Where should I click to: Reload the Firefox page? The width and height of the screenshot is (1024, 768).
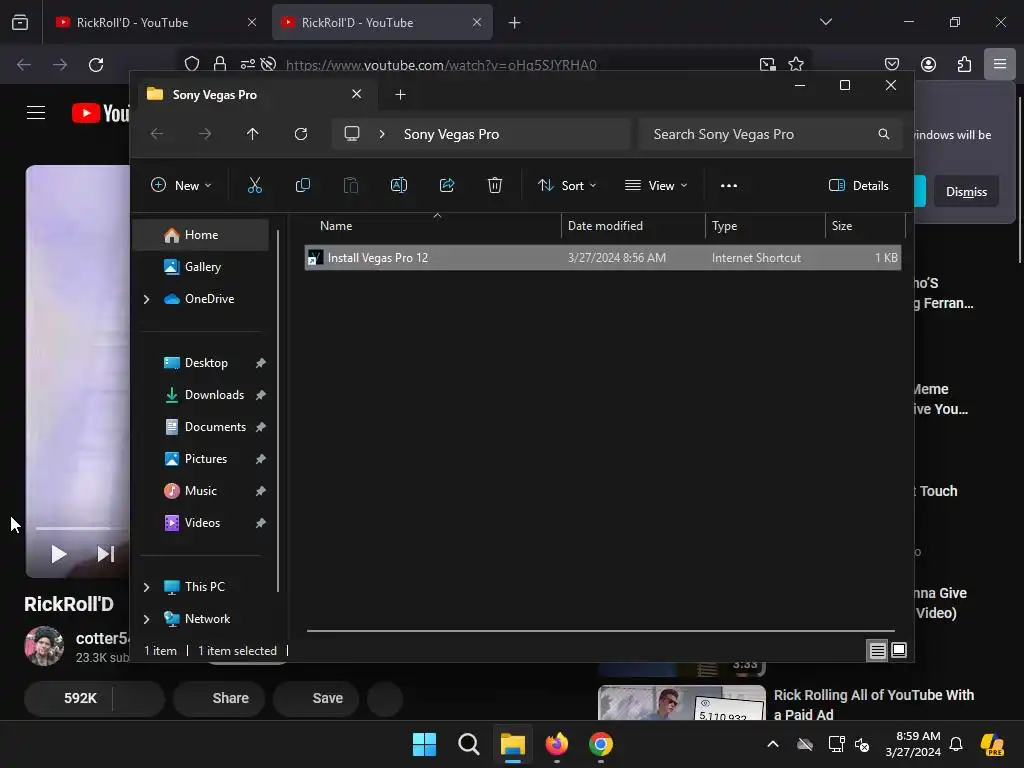point(96,65)
